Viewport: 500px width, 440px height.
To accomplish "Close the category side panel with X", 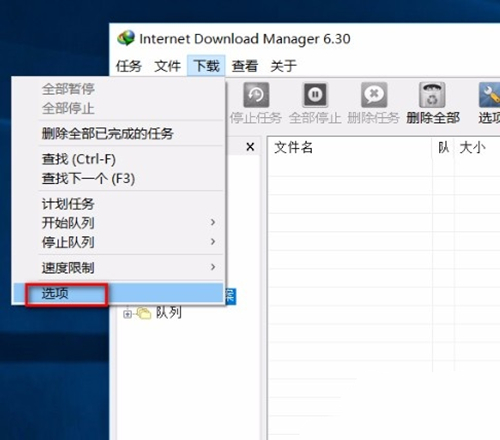I will (250, 147).
